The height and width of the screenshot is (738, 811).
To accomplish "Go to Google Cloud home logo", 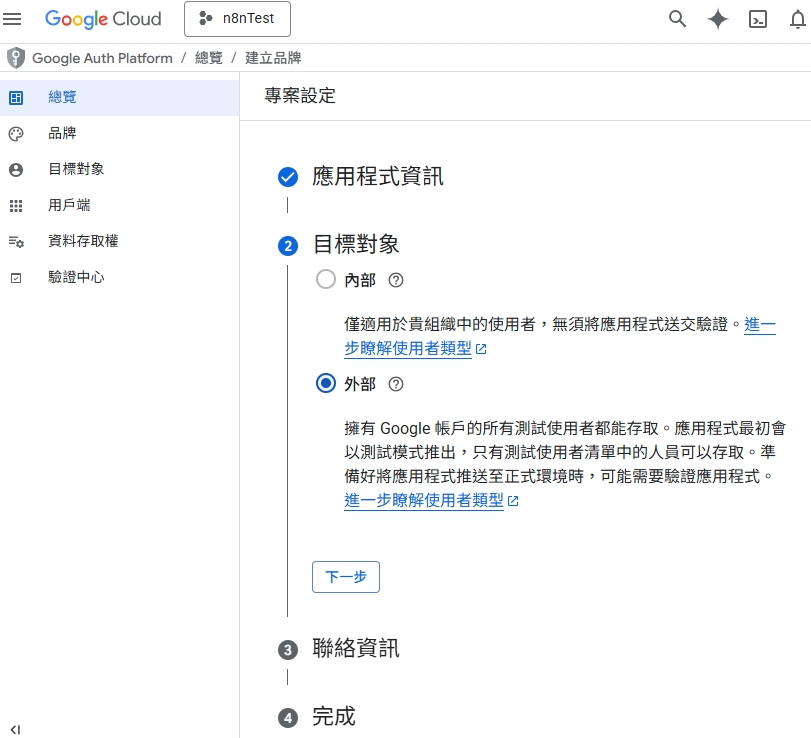I will tap(103, 19).
